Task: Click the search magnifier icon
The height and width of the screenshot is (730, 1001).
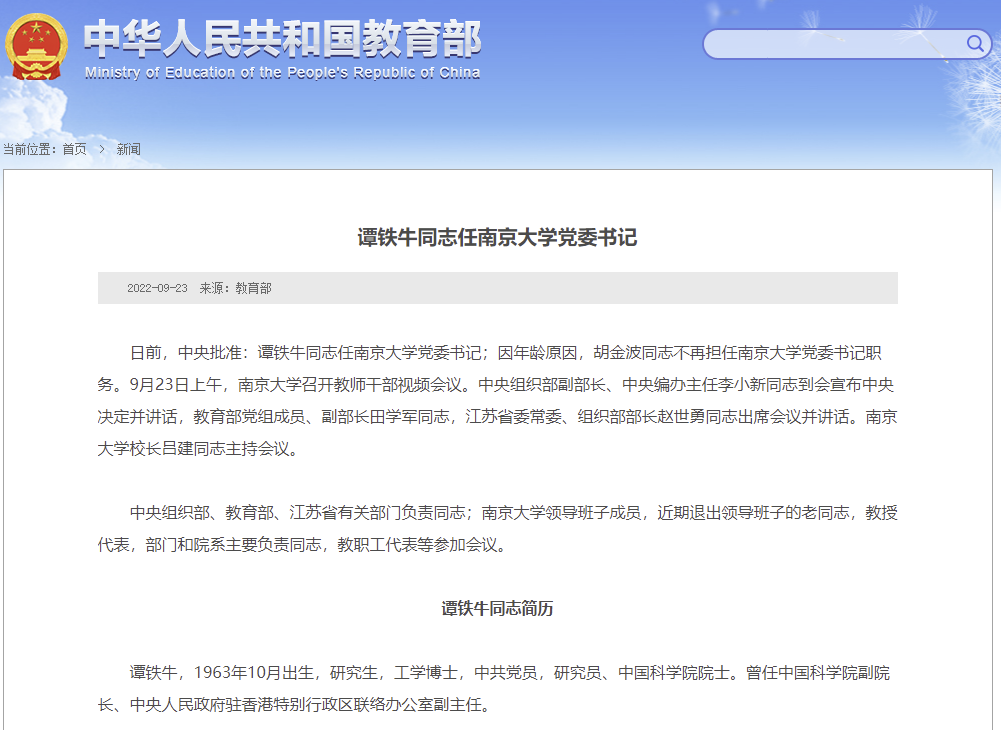Action: [x=975, y=43]
